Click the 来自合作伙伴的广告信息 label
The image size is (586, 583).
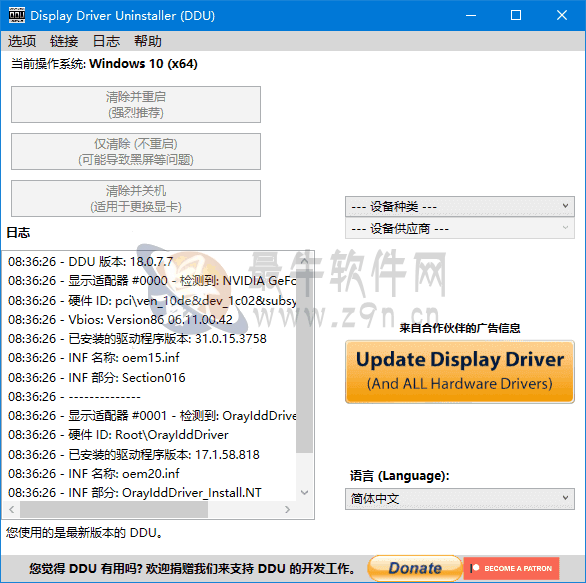[x=460, y=328]
